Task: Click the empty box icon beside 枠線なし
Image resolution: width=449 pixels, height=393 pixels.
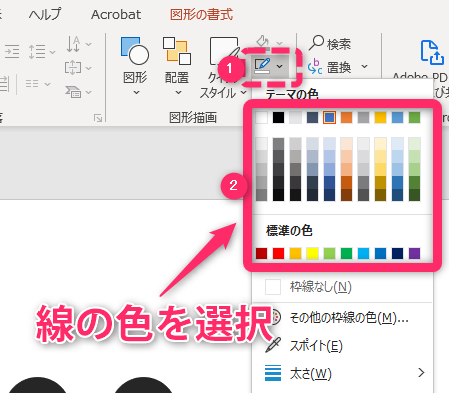Action: click(x=273, y=287)
